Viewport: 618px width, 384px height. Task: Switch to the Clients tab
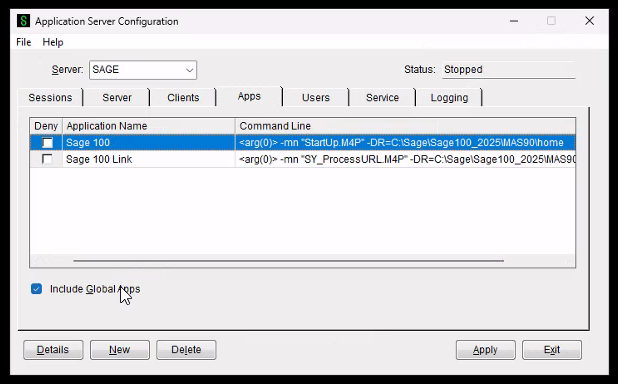(x=183, y=97)
